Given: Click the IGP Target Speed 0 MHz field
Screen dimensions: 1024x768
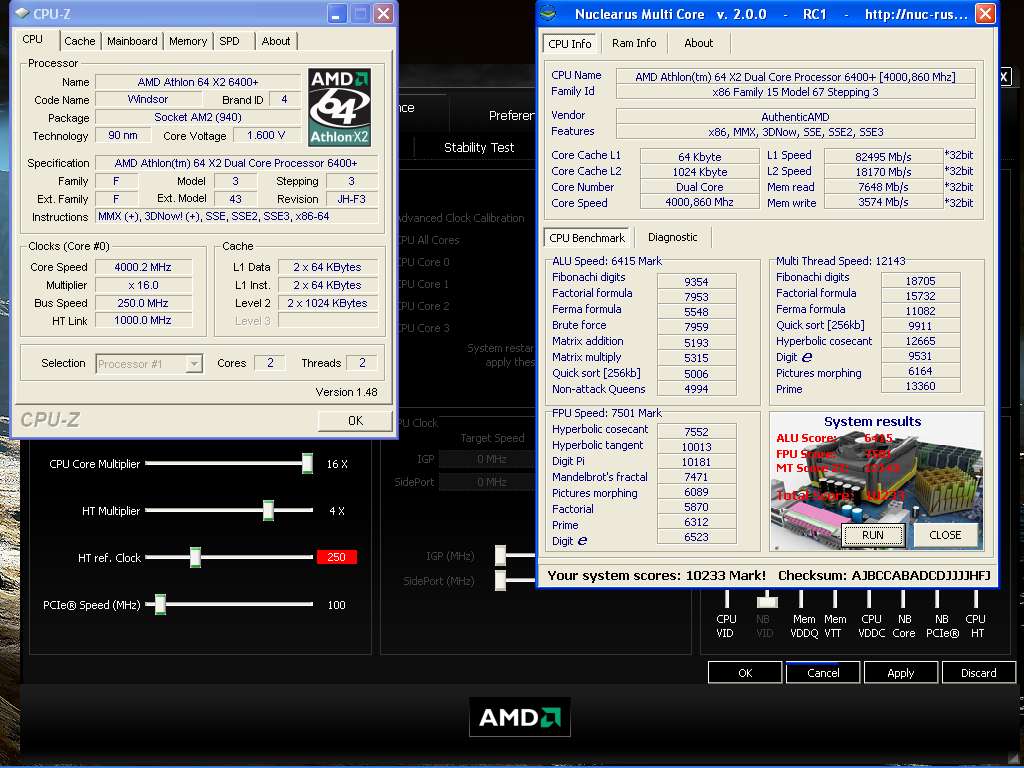Looking at the screenshot, I should click(488, 459).
